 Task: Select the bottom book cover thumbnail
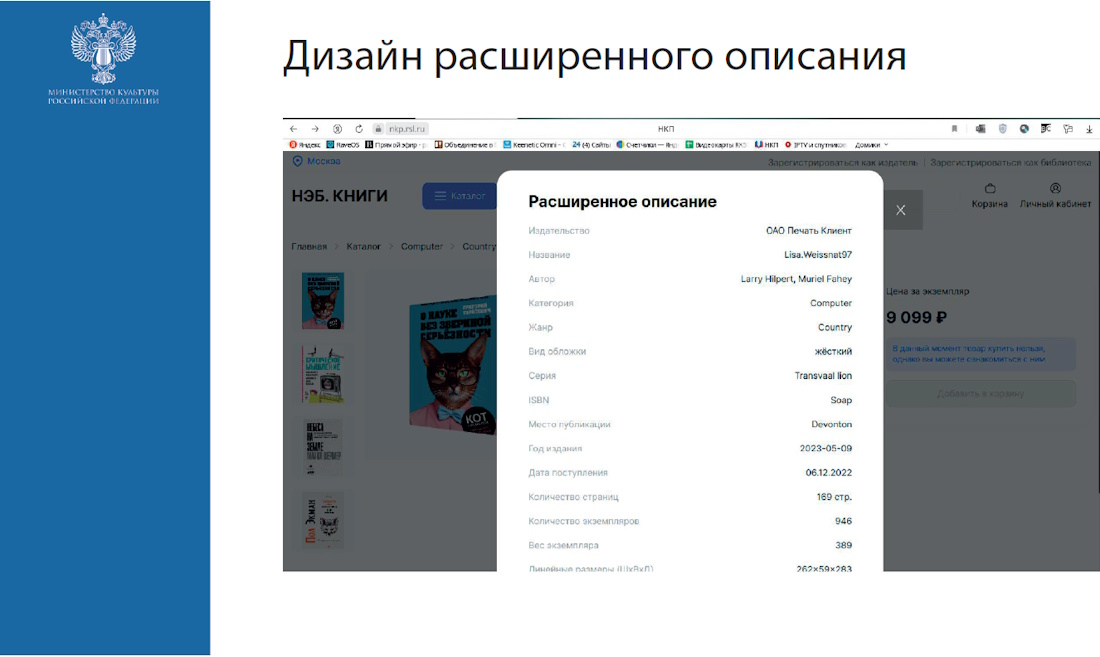click(323, 520)
